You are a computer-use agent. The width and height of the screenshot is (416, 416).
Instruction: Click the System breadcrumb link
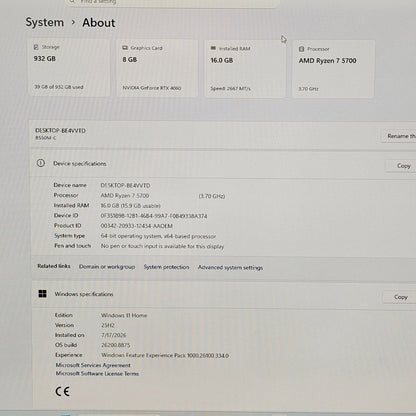[45, 22]
